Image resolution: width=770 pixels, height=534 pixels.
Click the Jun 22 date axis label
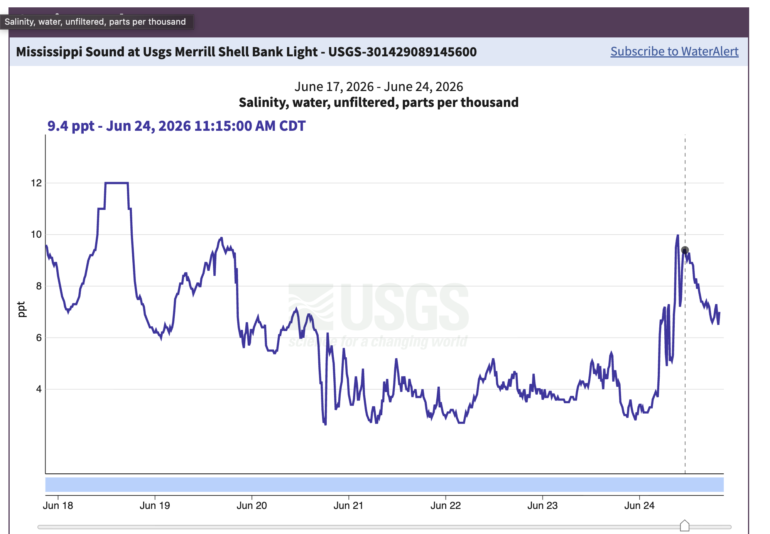tap(445, 506)
